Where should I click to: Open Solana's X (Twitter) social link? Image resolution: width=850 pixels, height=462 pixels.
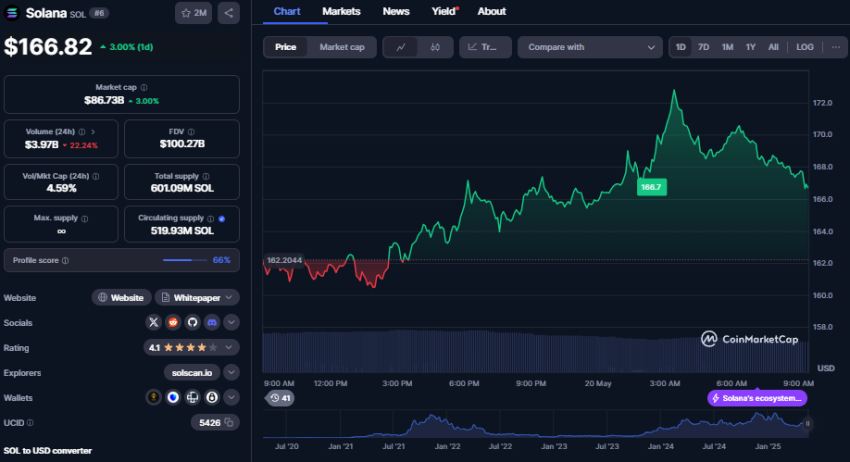coord(154,322)
